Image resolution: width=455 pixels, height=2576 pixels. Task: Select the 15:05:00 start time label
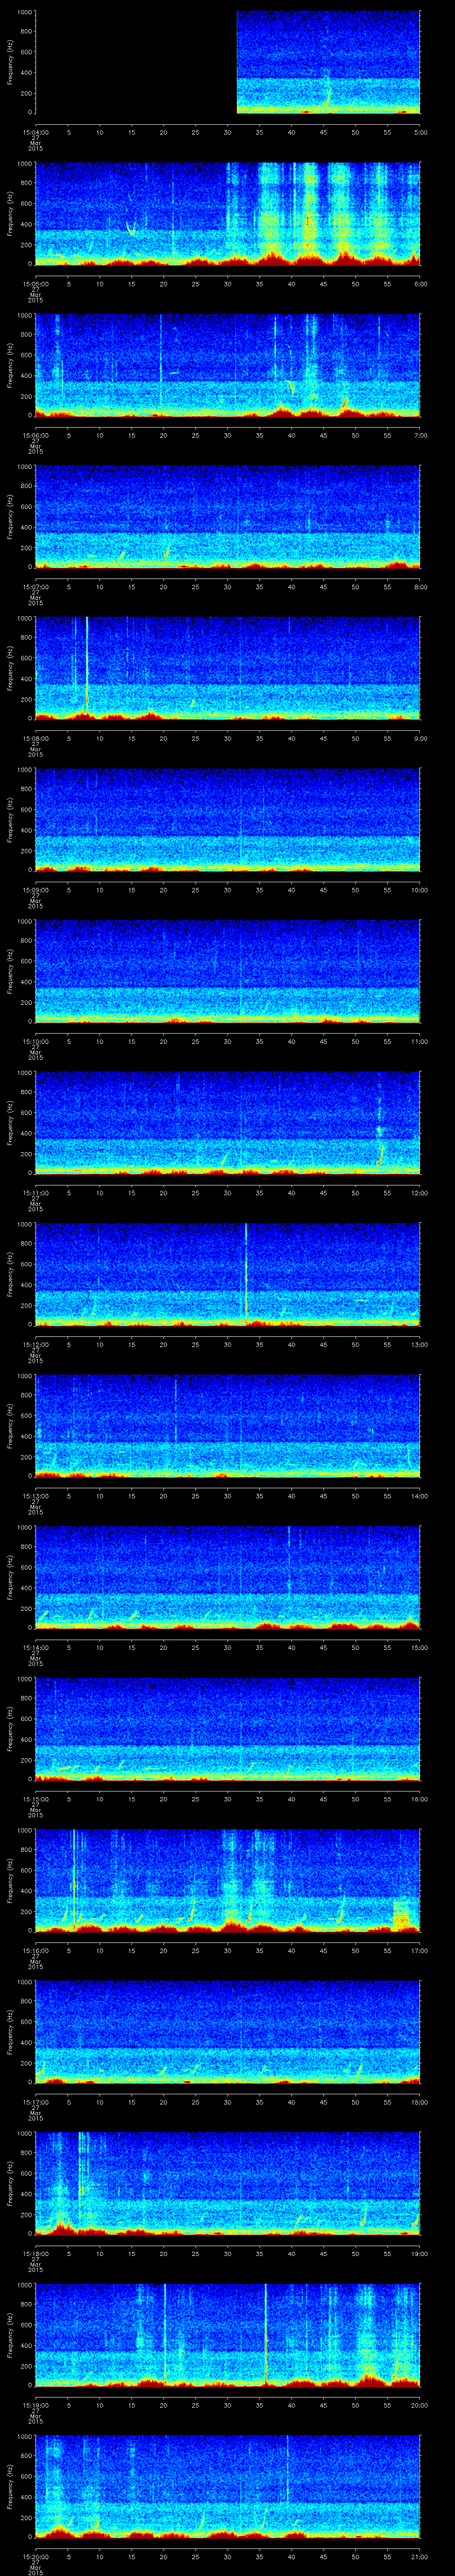click(x=36, y=284)
